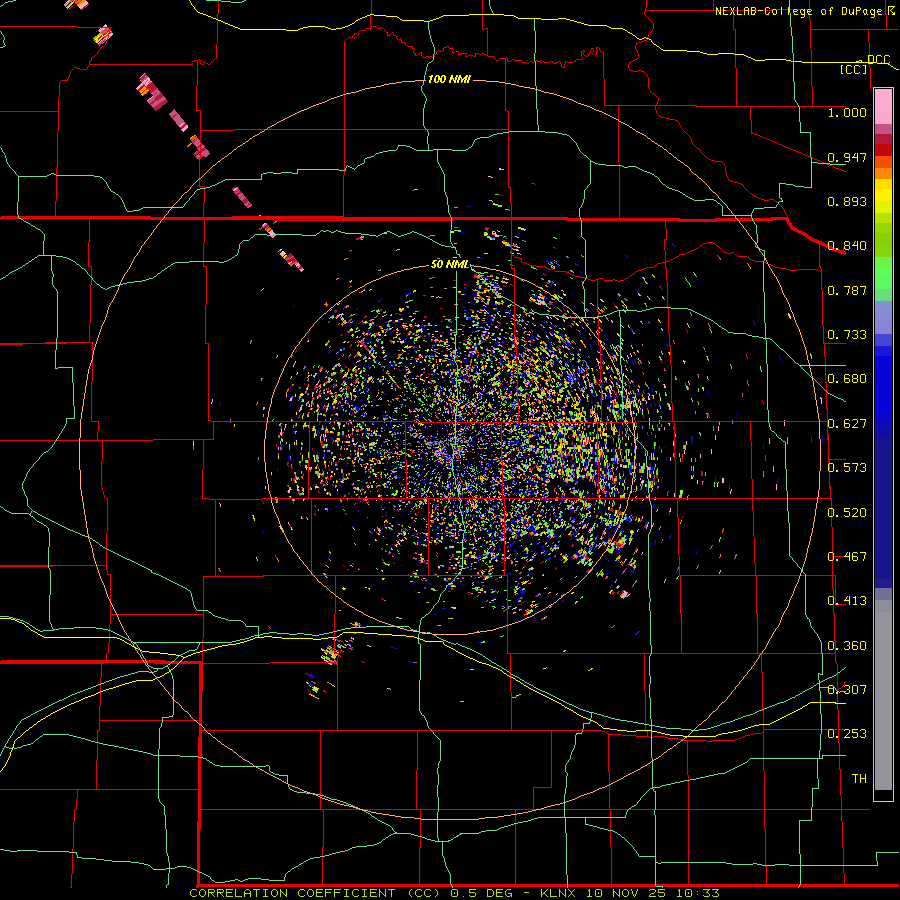Viewport: 900px width, 900px height.
Task: Click the 0.627 legend value
Action: (847, 424)
